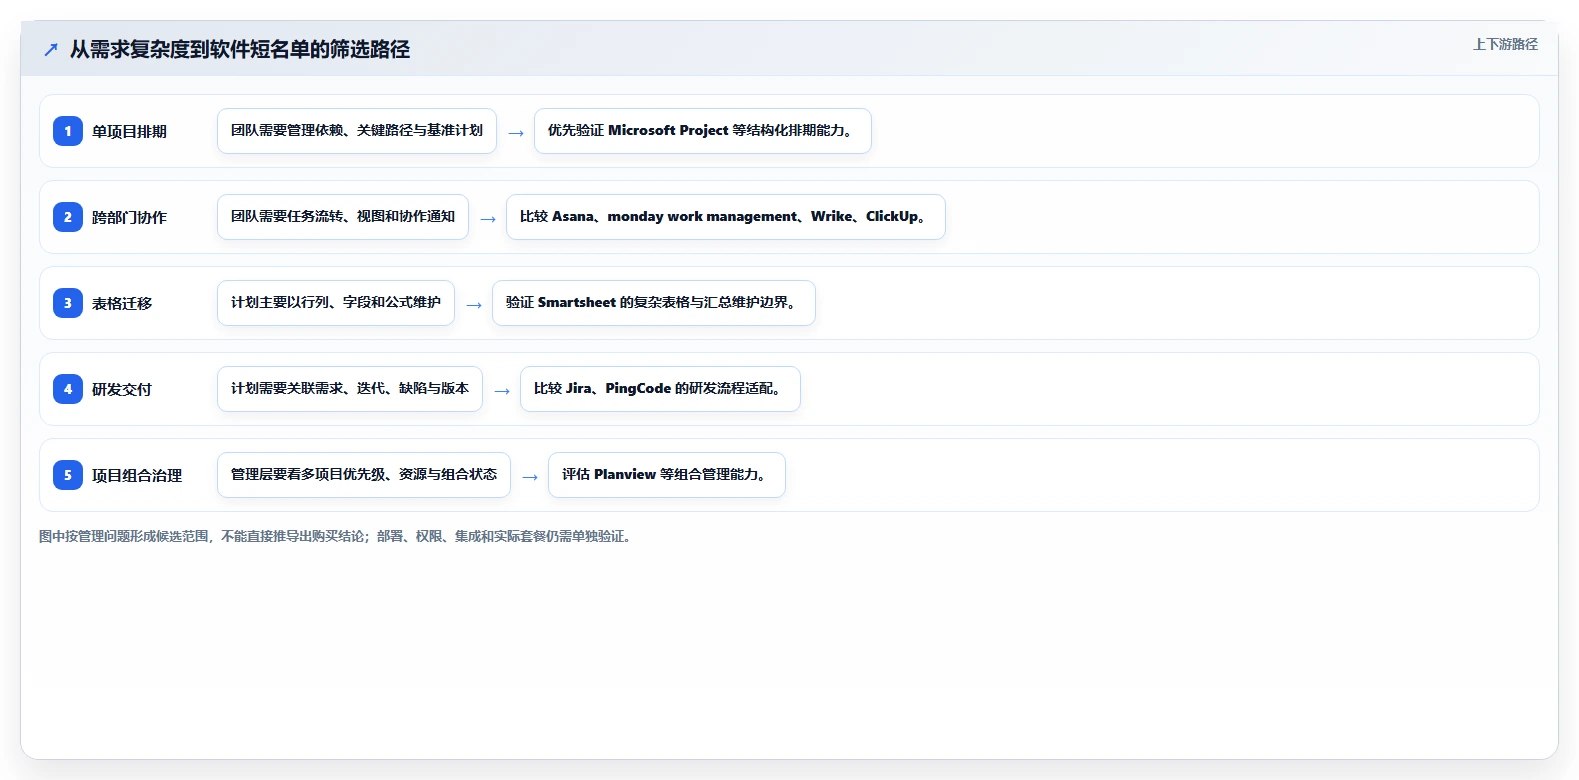Select the 表格迁移 row label
This screenshot has width=1579, height=780.
coord(122,303)
